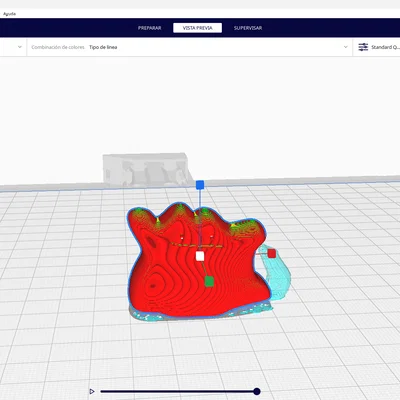Open the Tipo de línea color scheme dropdown
The image size is (400, 400).
coord(189,47)
